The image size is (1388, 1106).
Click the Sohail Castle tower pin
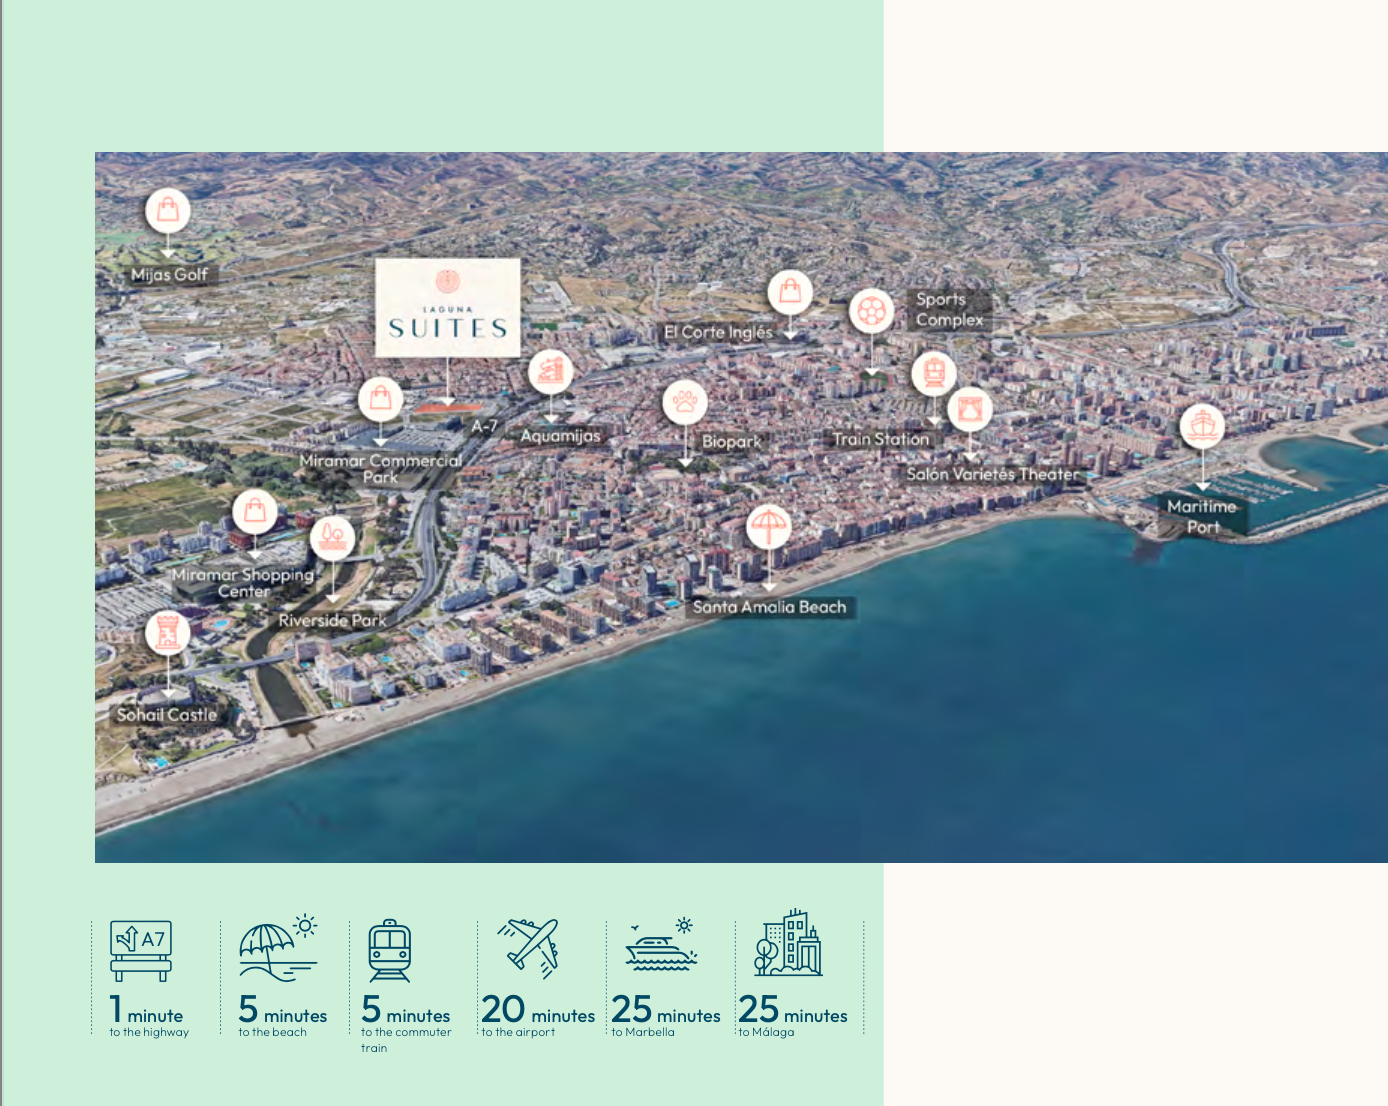[168, 633]
